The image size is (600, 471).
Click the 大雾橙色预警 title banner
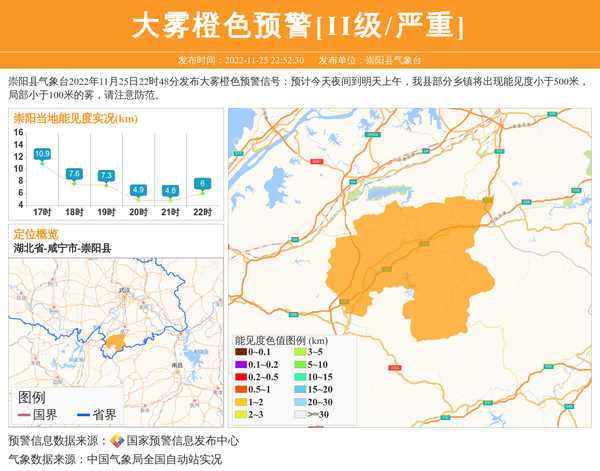point(299,23)
